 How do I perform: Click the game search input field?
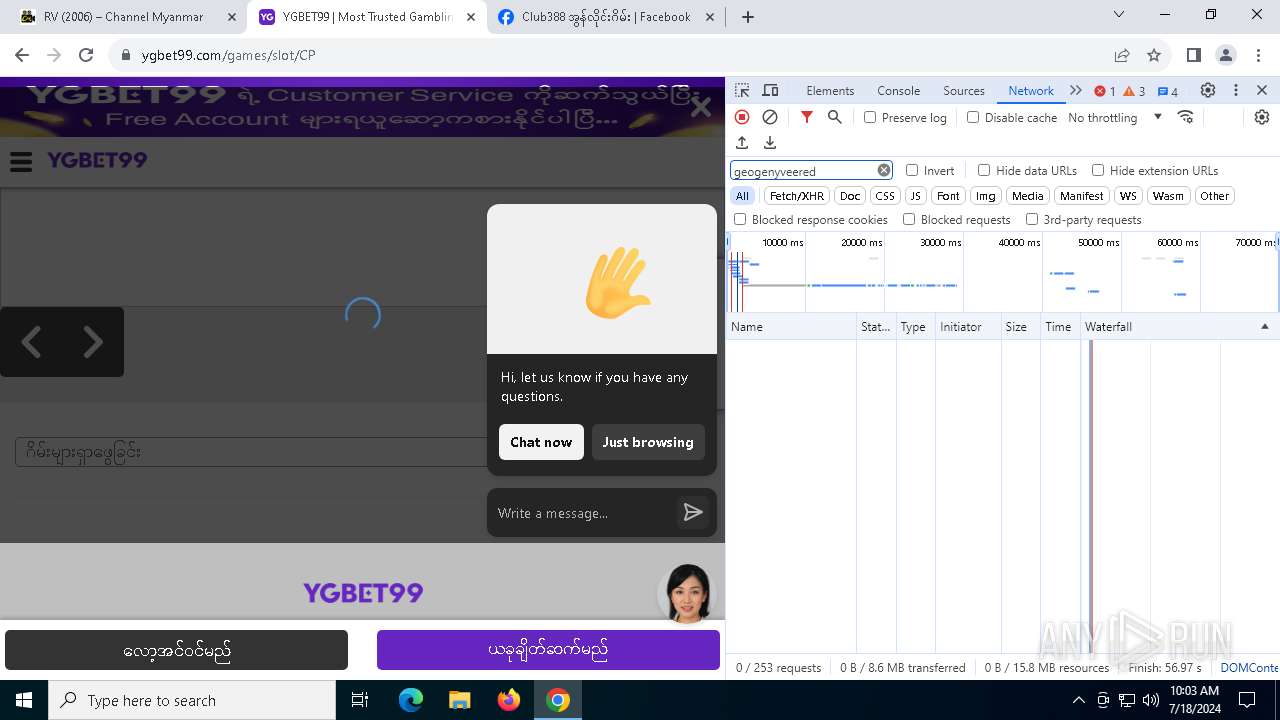pos(250,452)
